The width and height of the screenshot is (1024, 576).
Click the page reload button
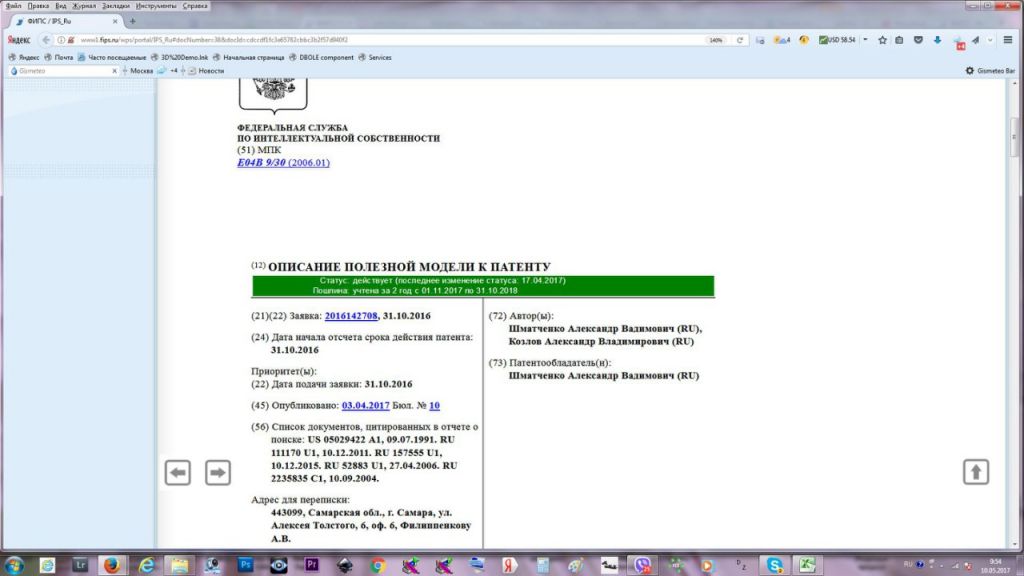[740, 40]
